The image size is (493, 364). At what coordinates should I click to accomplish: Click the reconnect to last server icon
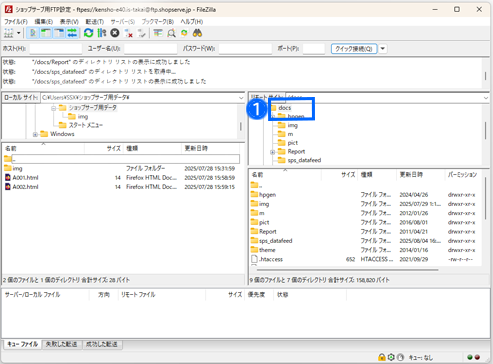click(142, 33)
